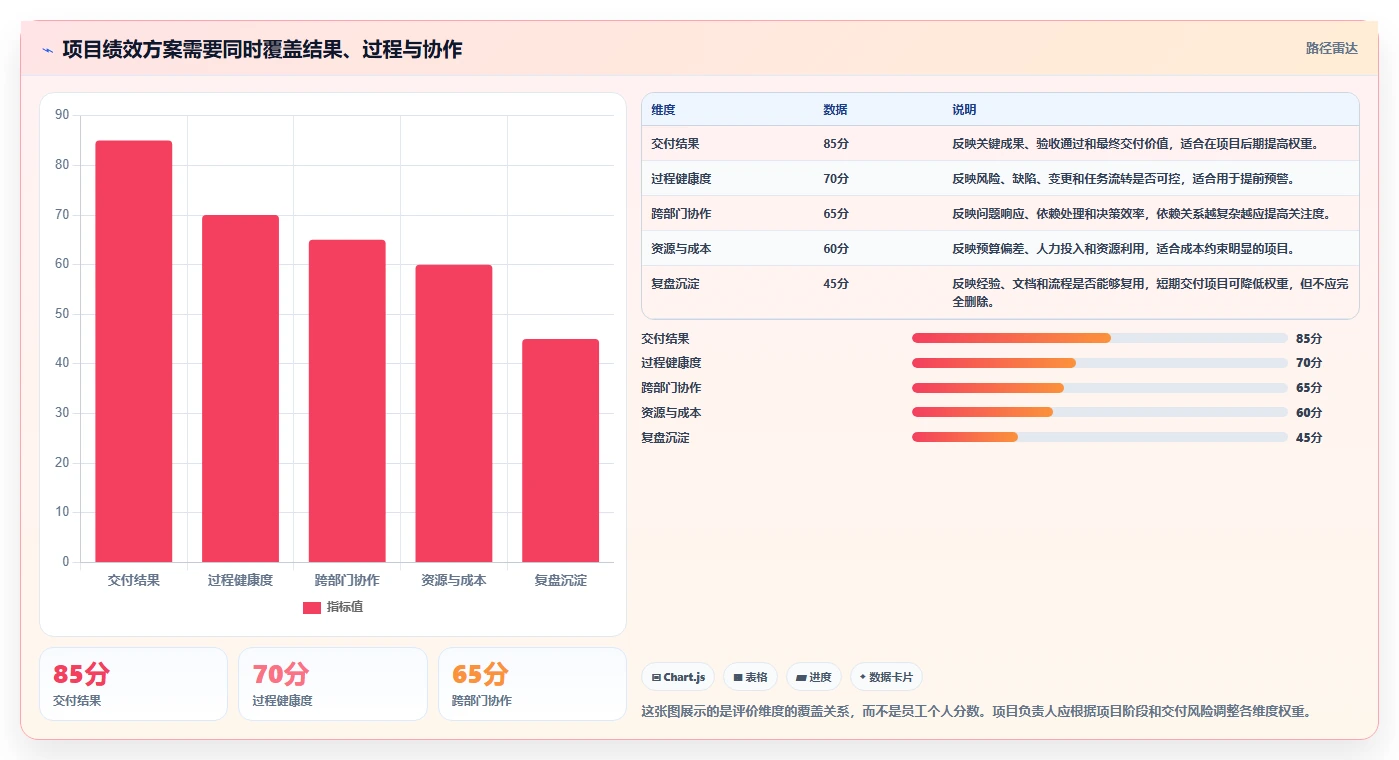Click the 50 tick on the y-axis
The height and width of the screenshot is (760, 1399).
tap(62, 314)
